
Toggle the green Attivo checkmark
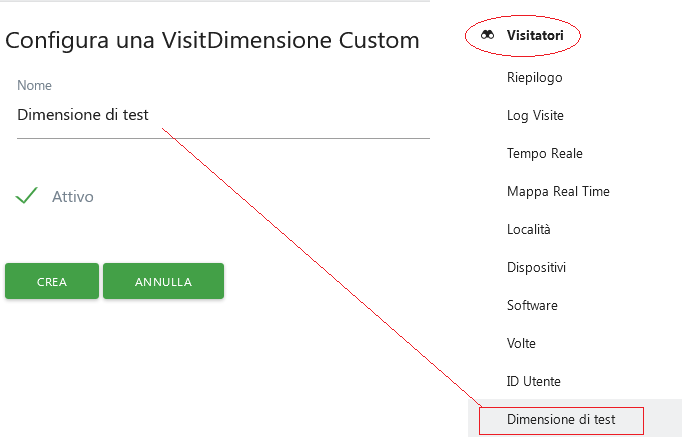(x=27, y=196)
